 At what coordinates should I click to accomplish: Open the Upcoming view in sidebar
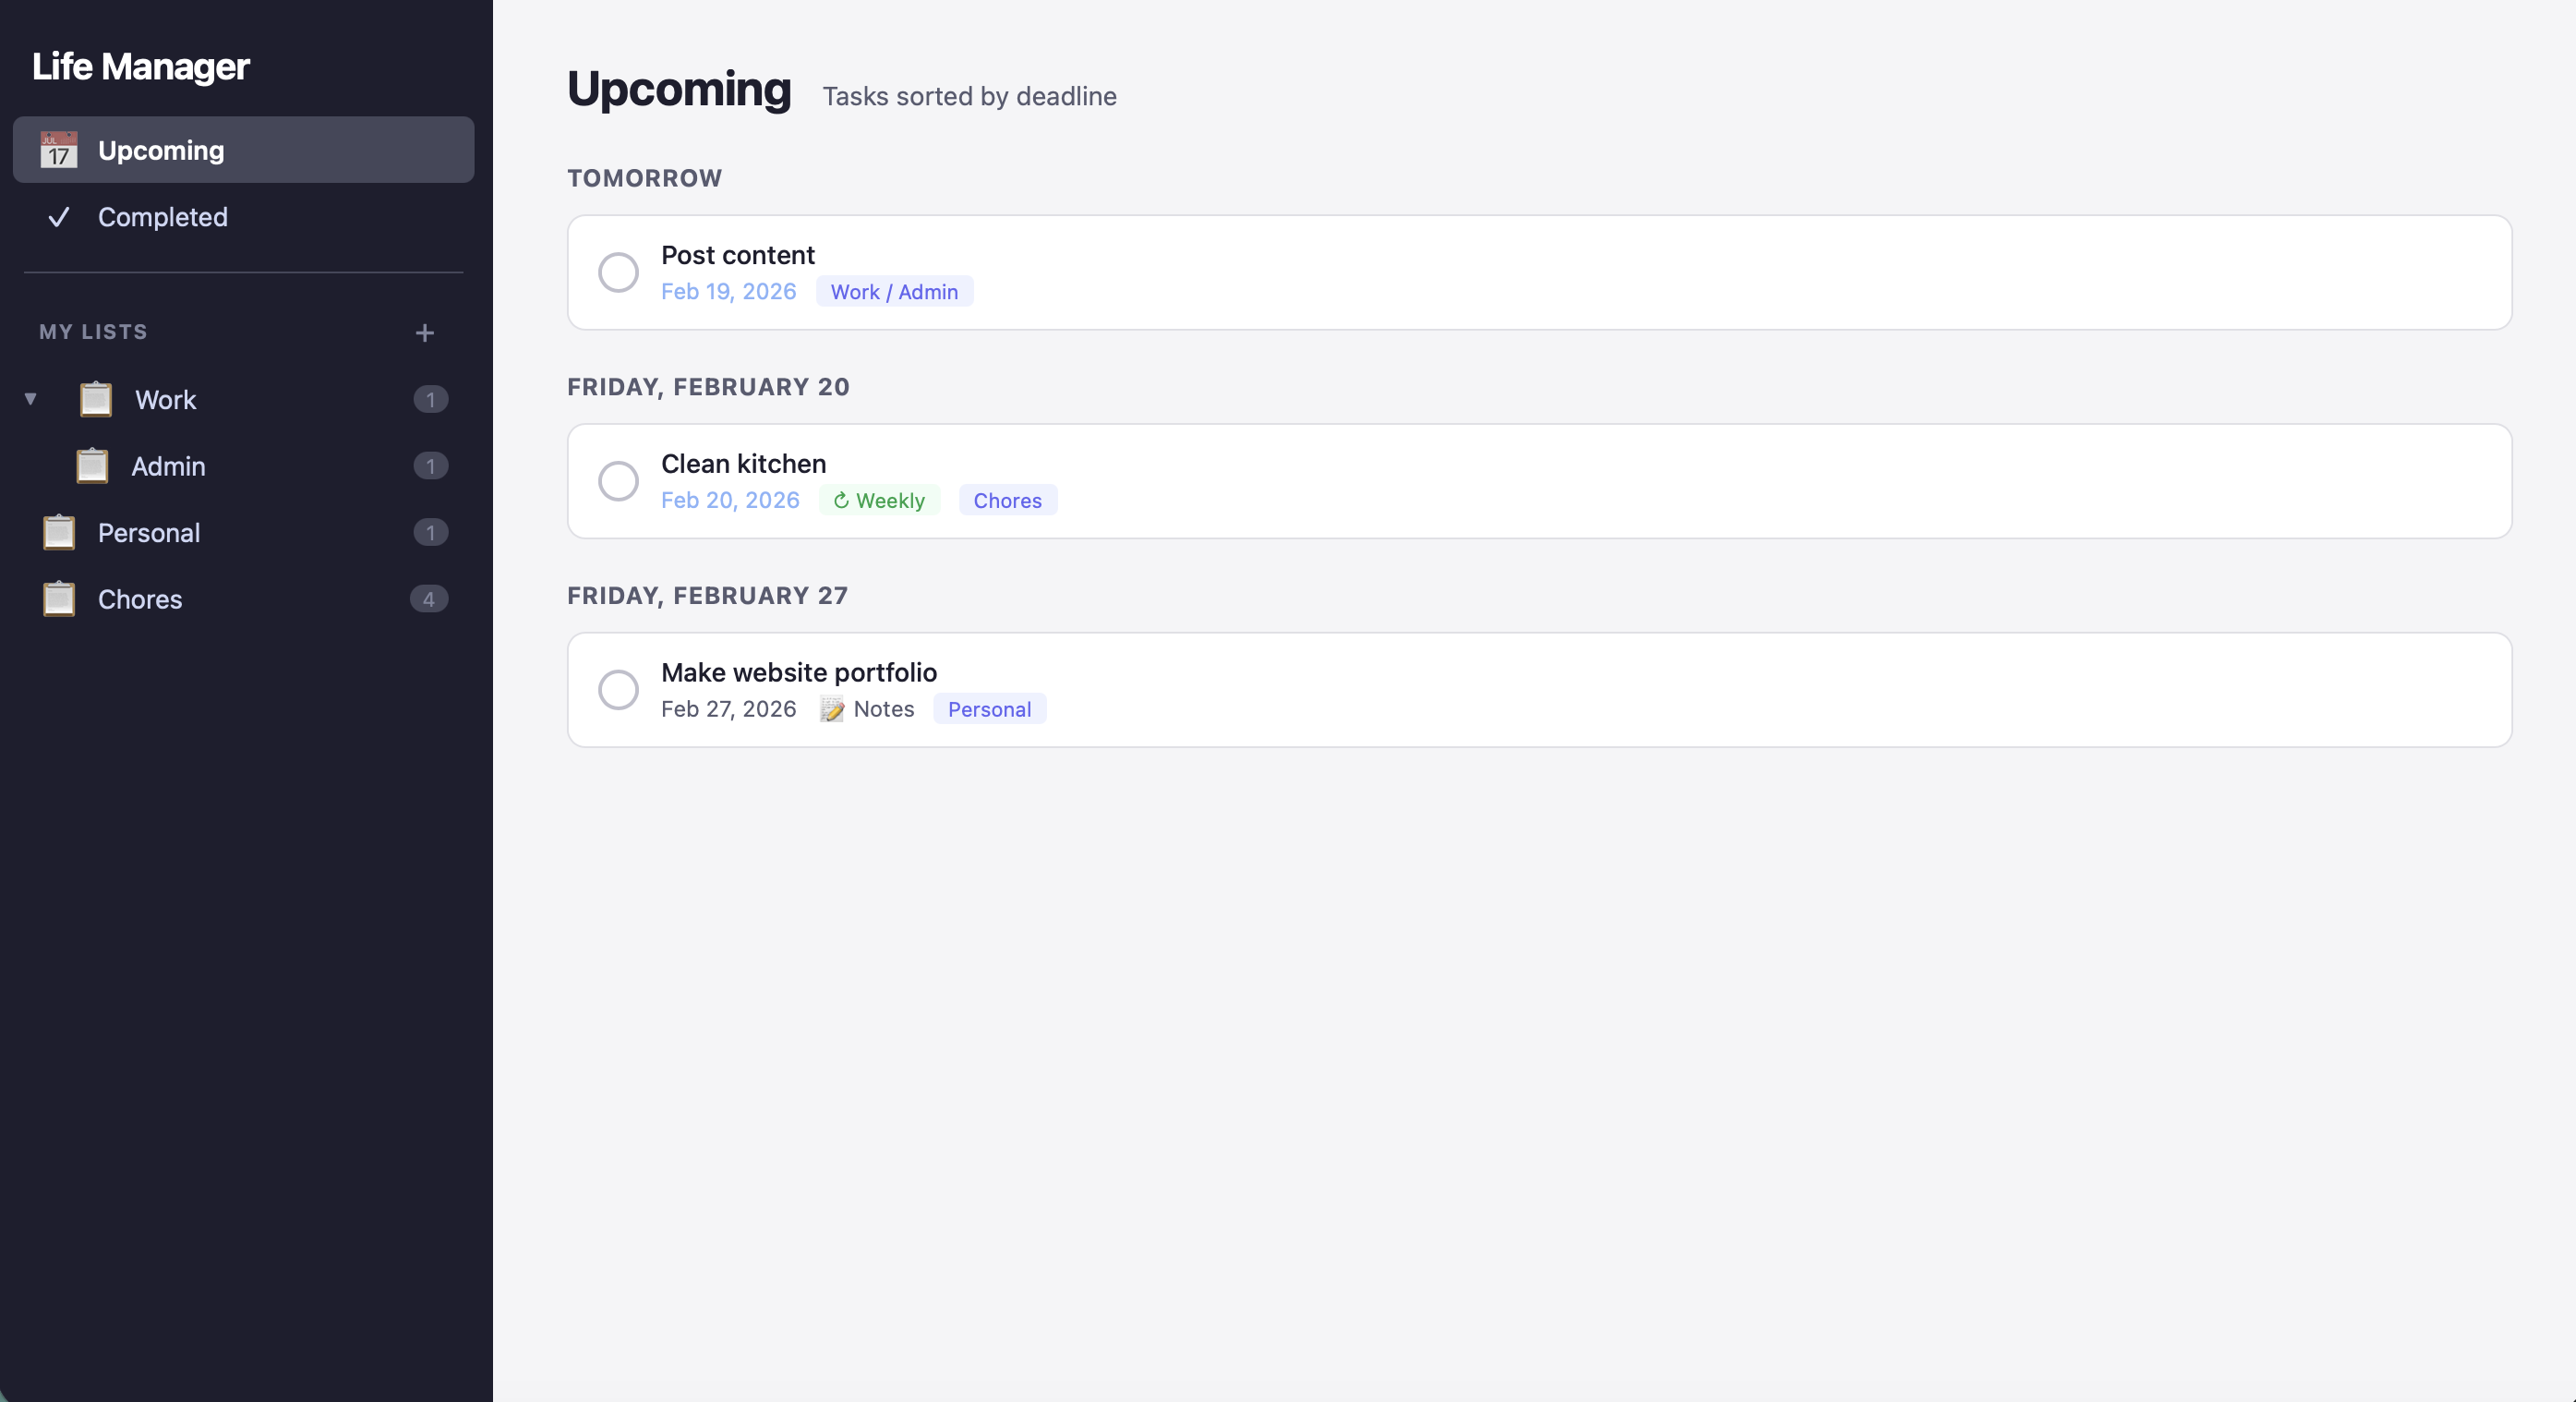pyautogui.click(x=161, y=150)
